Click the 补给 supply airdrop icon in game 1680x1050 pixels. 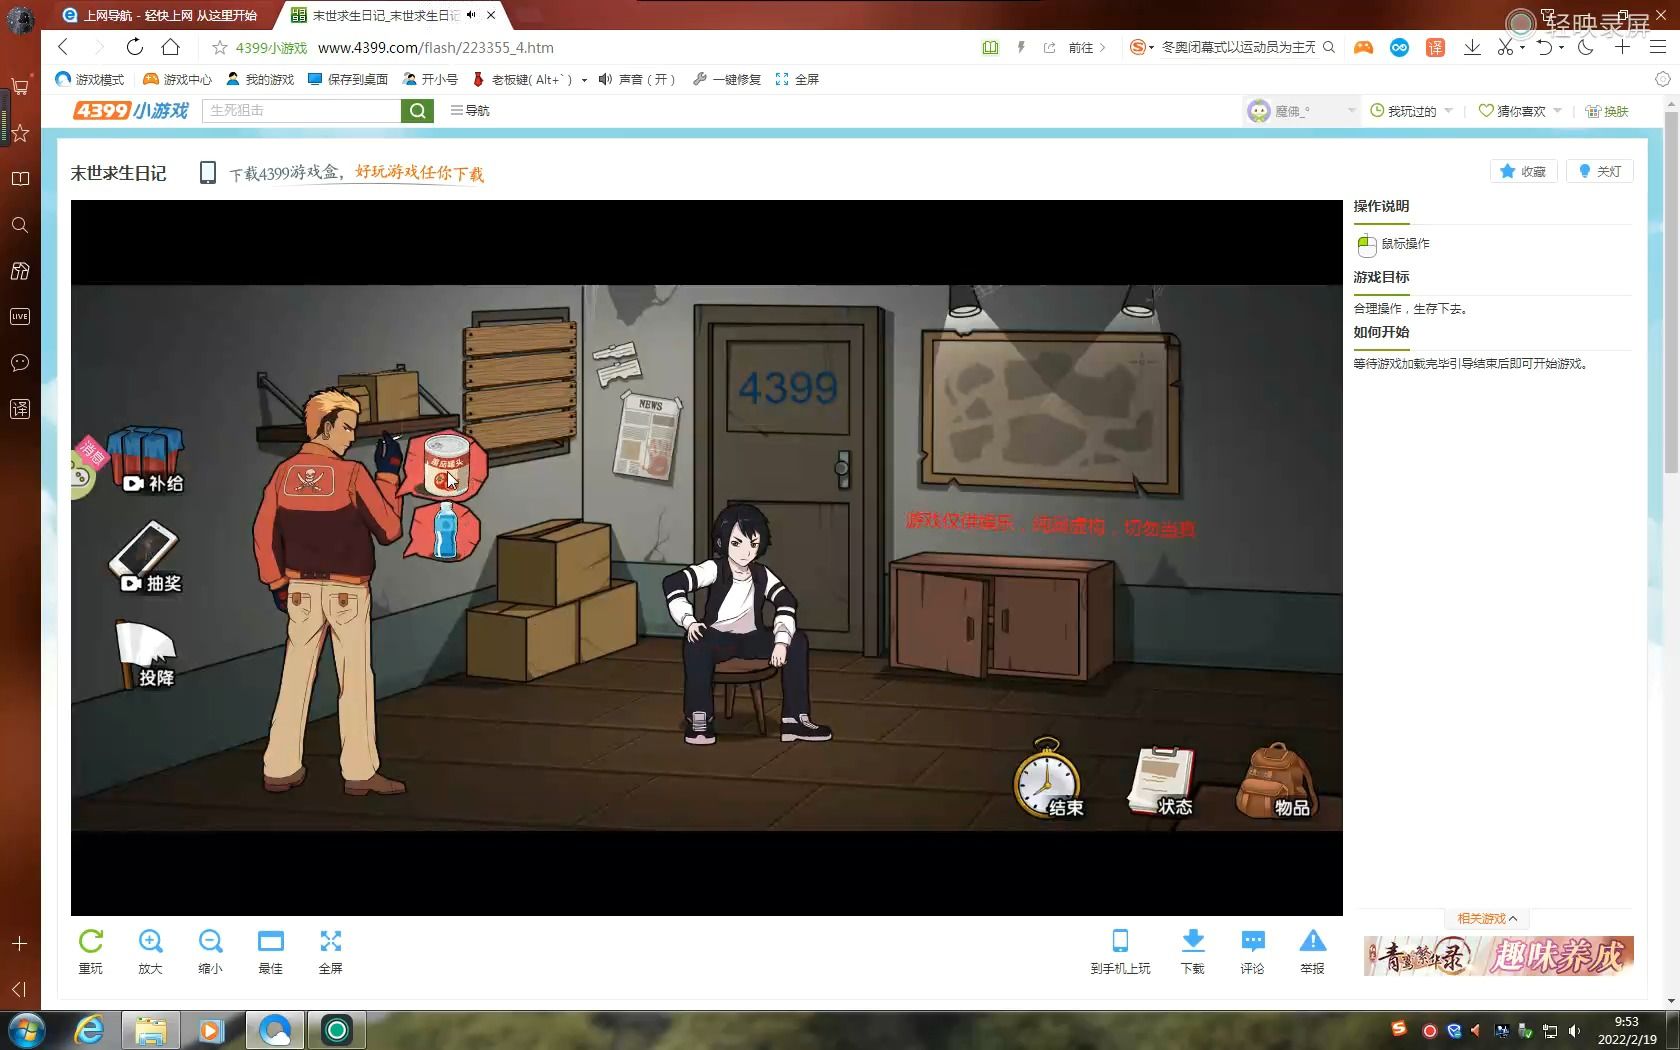tap(146, 461)
